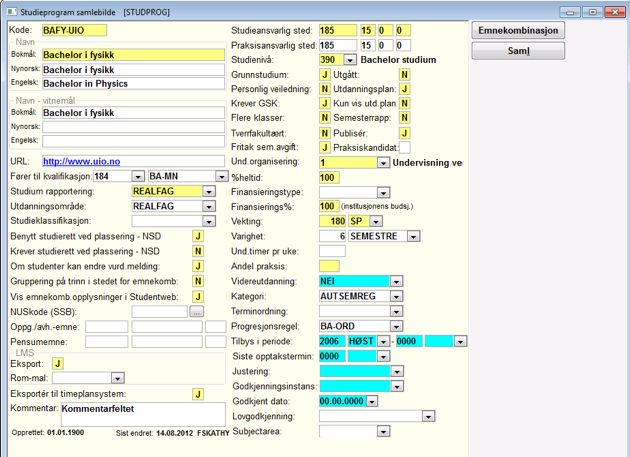Open the Vekting SP unit dropdown
This screenshot has width=630, height=457.
click(376, 221)
